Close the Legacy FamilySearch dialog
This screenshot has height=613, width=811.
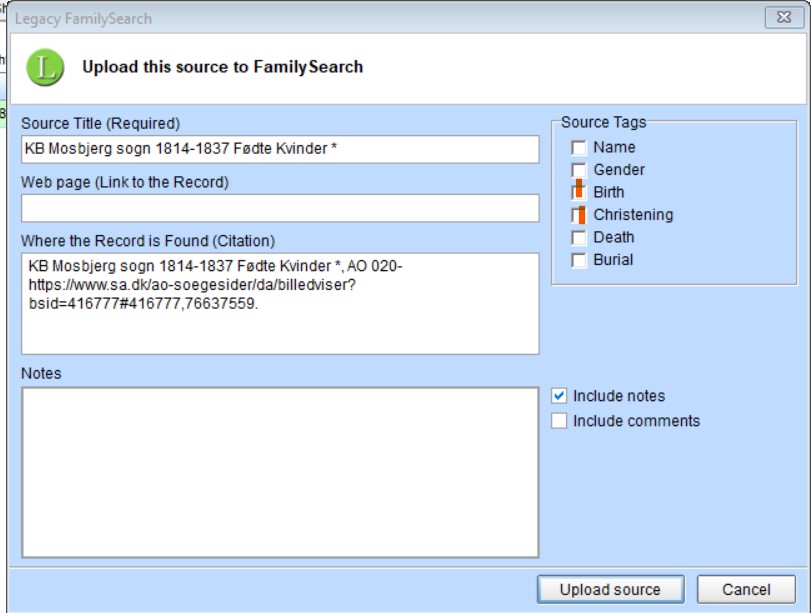784,18
